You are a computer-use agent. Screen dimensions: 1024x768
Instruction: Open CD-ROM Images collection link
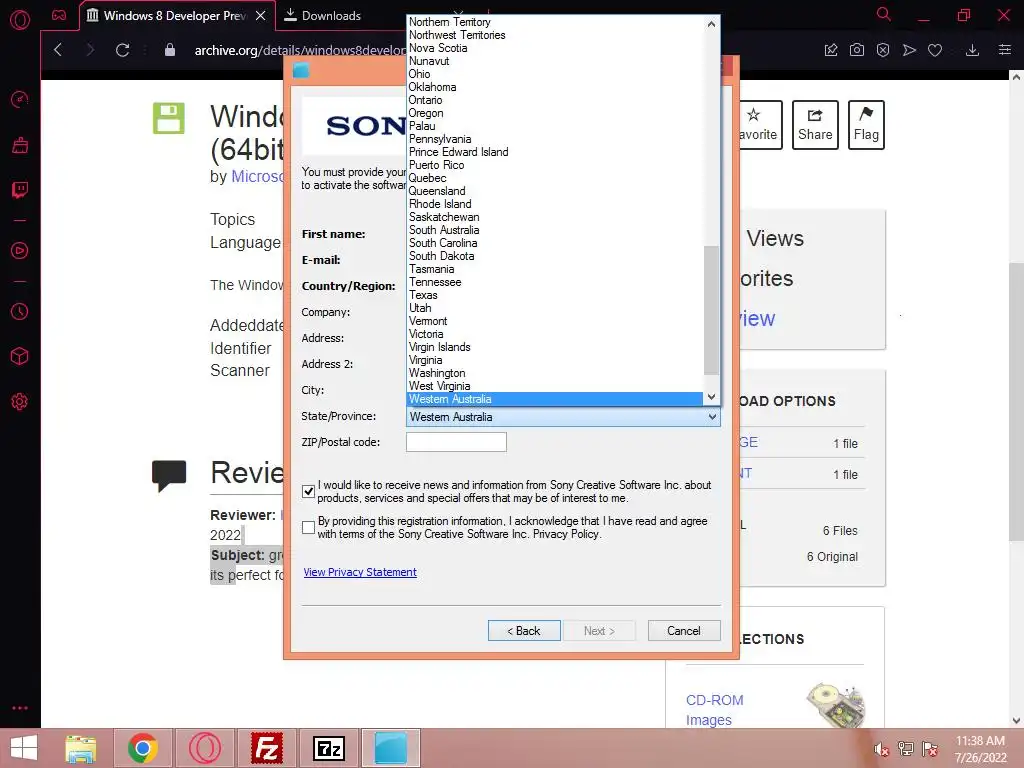(714, 710)
